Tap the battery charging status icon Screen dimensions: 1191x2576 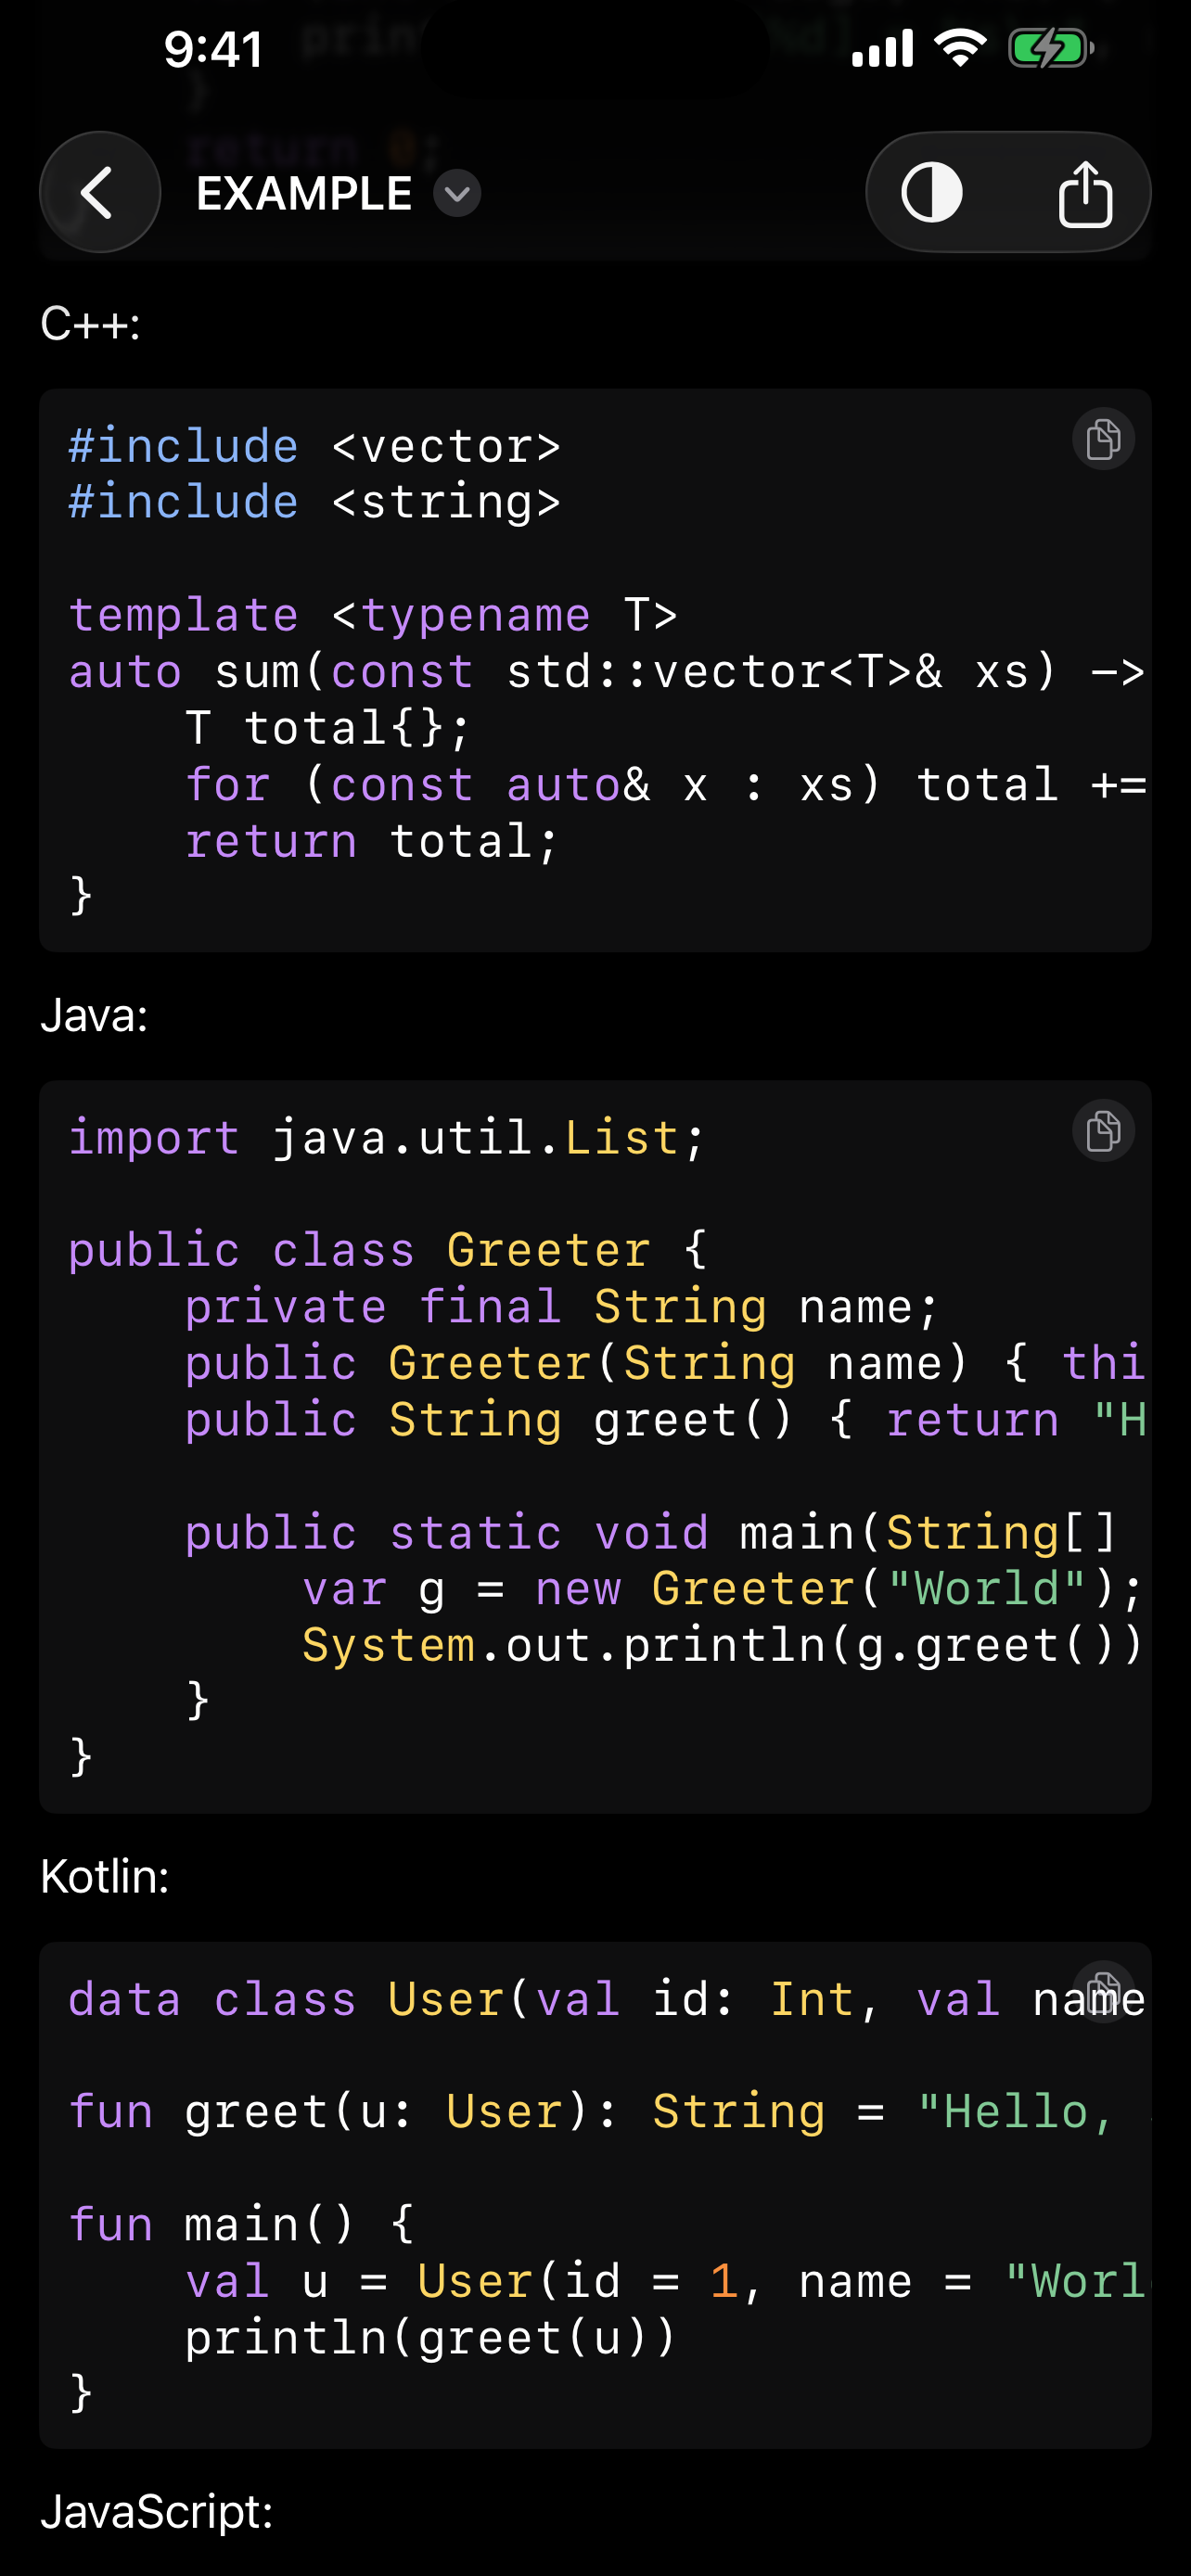click(x=1051, y=48)
